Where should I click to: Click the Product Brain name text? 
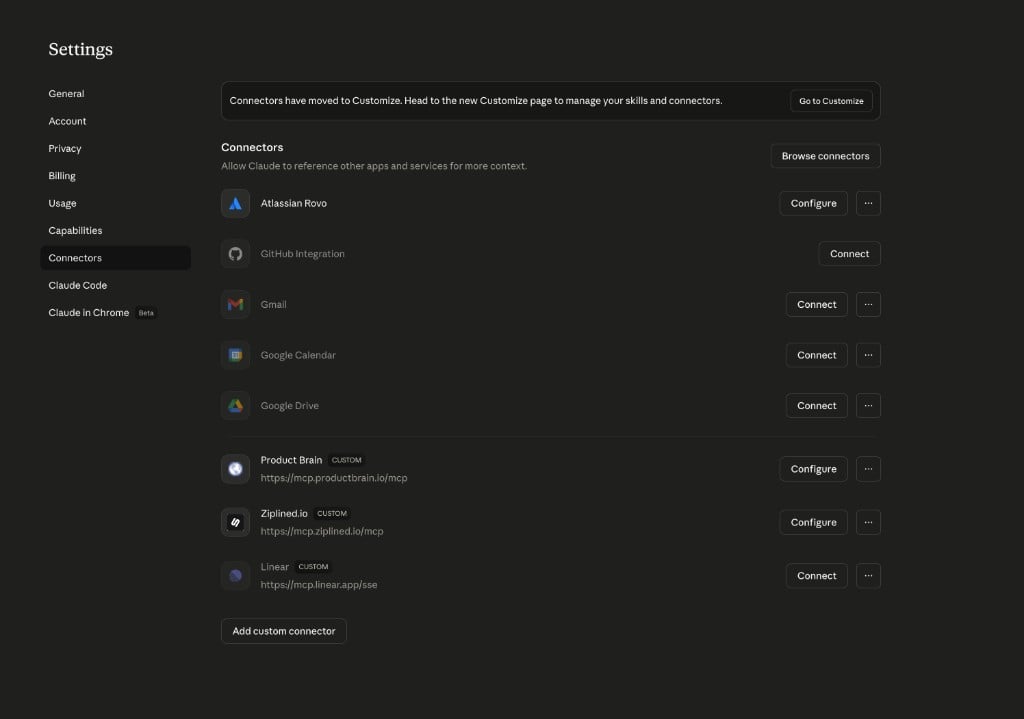coord(291,460)
